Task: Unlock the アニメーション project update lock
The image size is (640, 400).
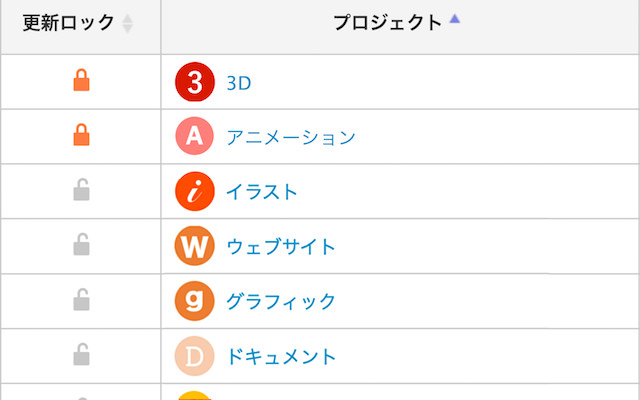Action: click(x=81, y=135)
